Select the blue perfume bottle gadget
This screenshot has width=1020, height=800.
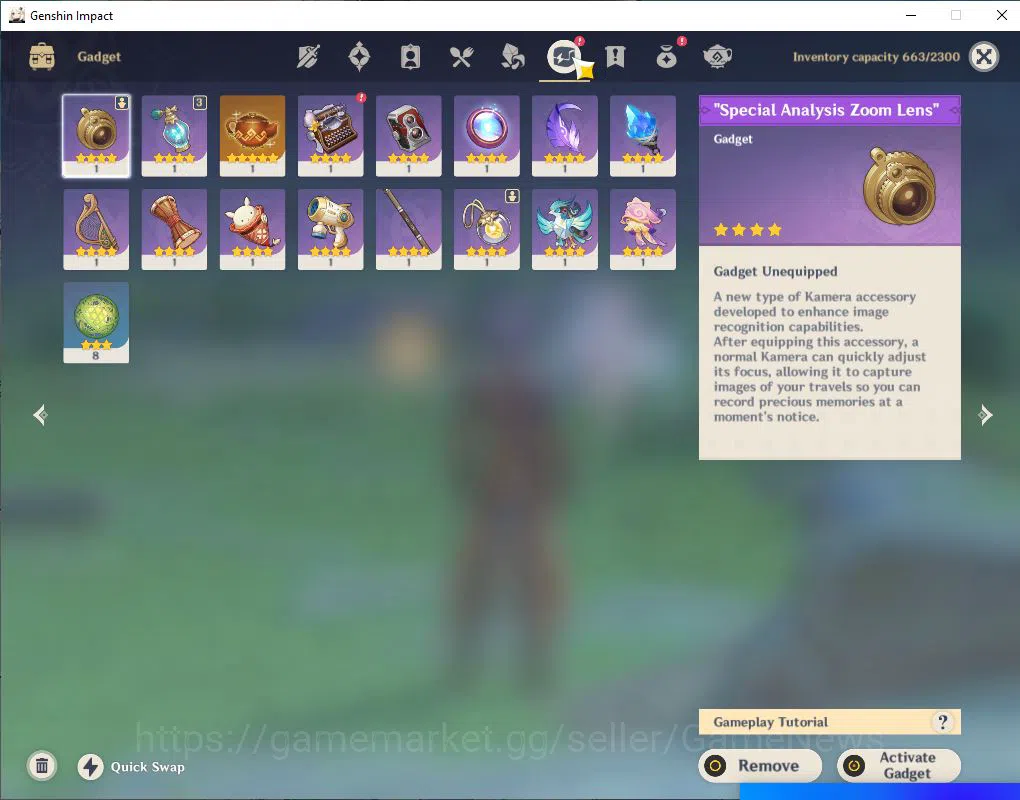tap(174, 135)
